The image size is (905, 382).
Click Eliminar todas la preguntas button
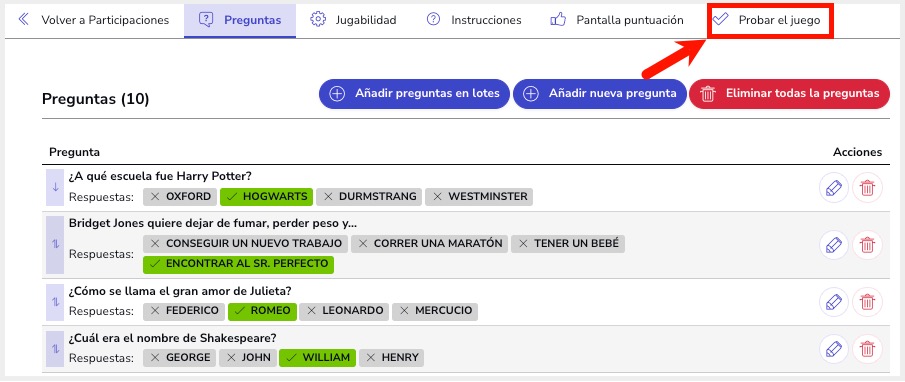[x=789, y=93]
